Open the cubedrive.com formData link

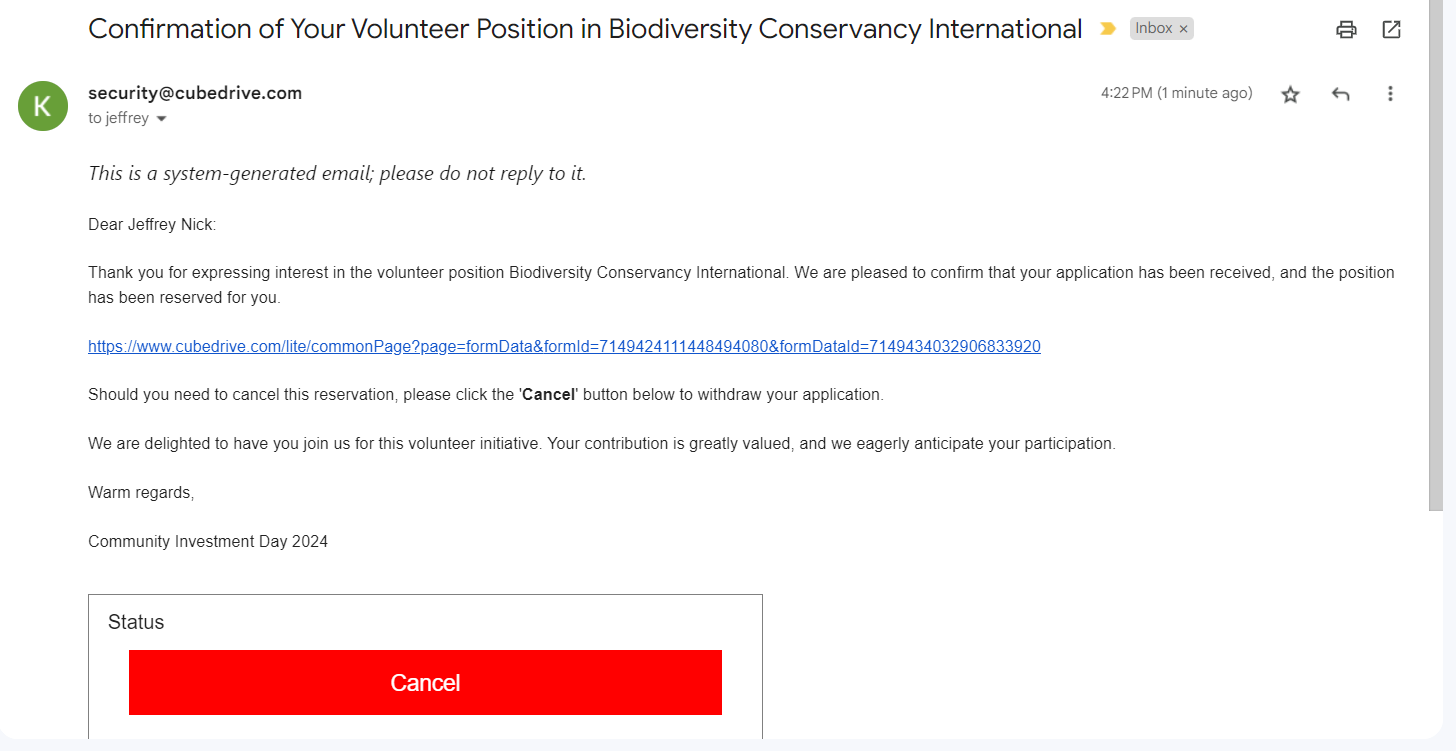tap(564, 347)
